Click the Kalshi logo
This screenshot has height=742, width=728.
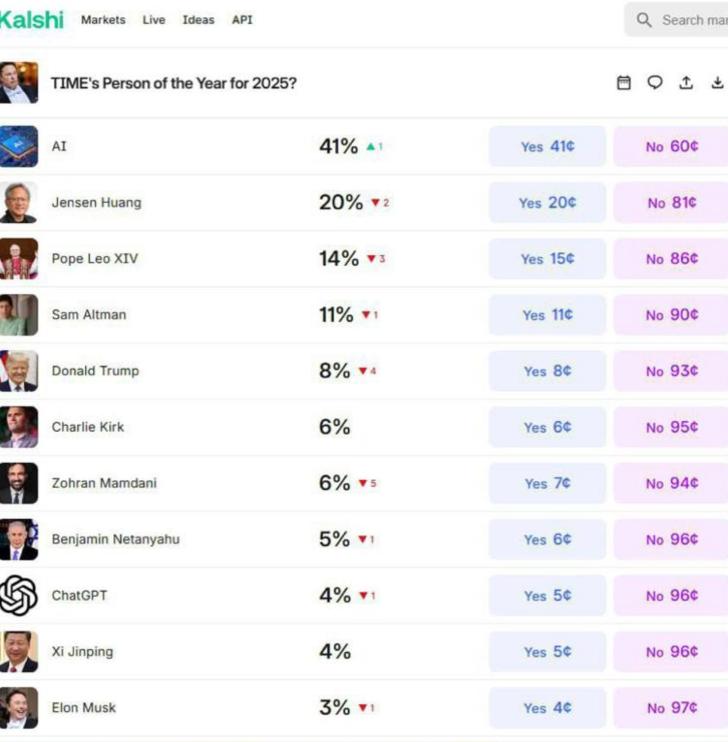[31, 20]
